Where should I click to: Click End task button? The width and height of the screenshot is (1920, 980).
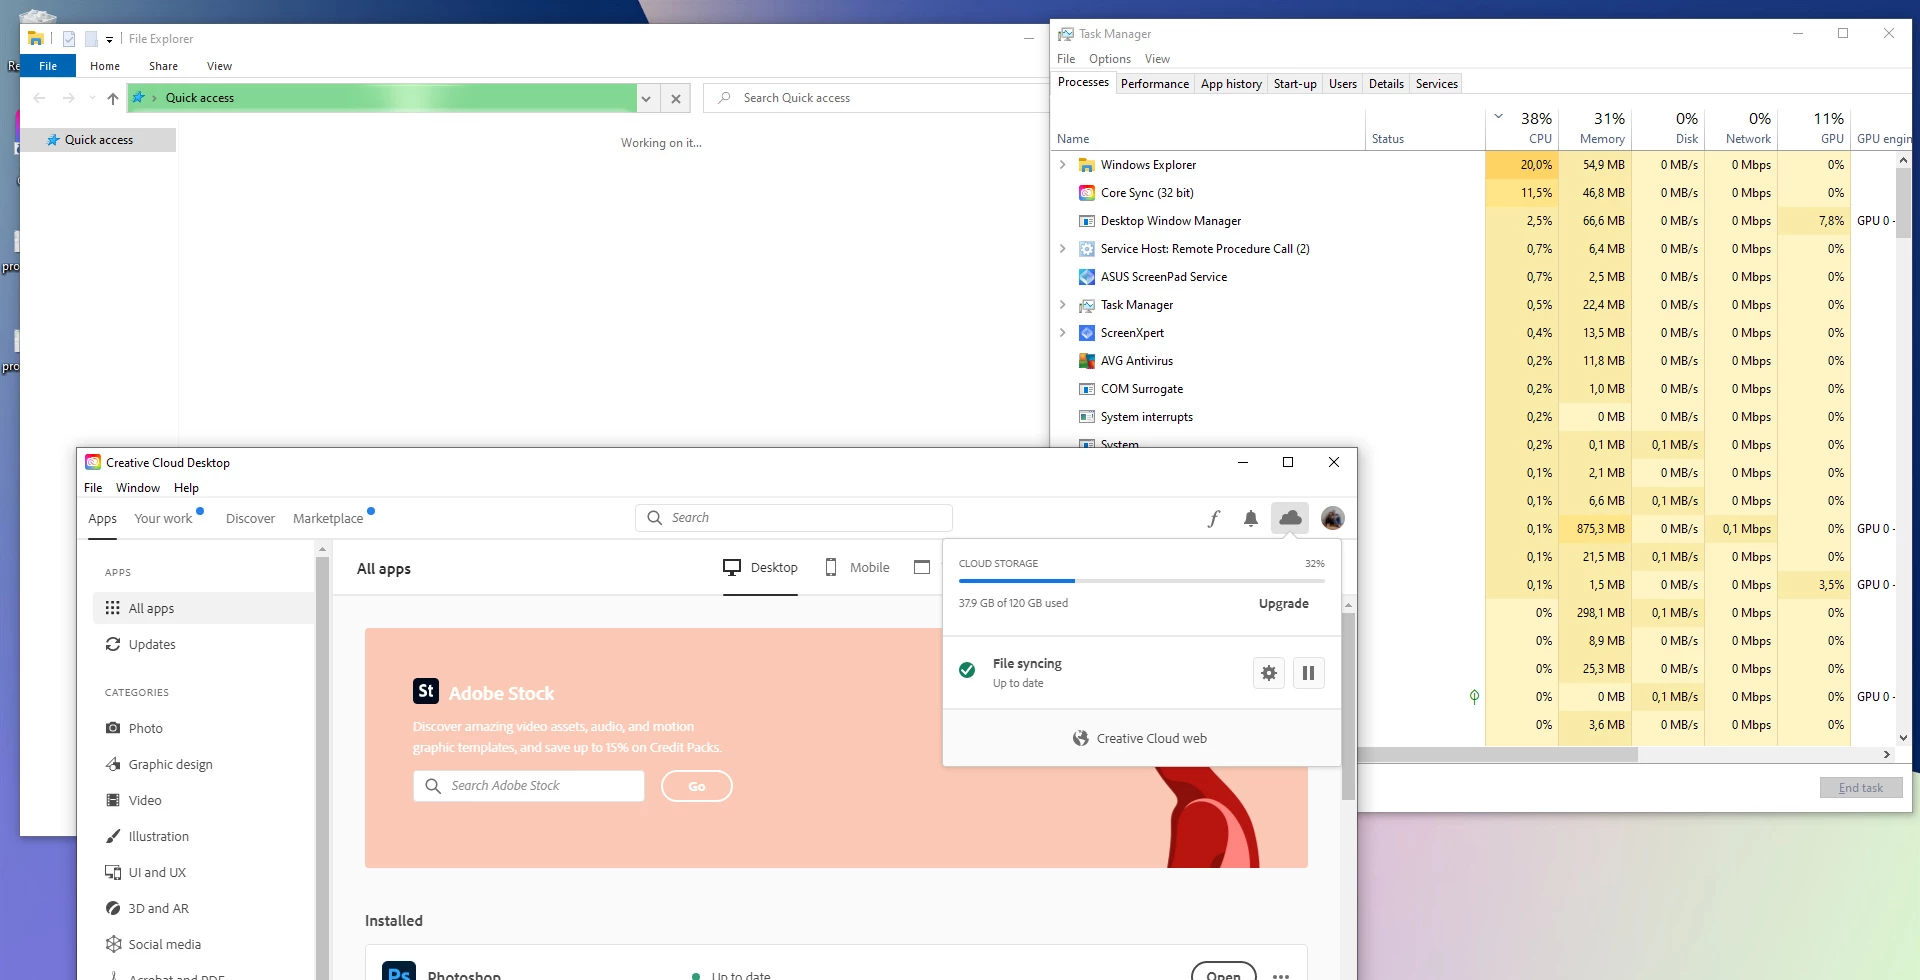pos(1860,788)
